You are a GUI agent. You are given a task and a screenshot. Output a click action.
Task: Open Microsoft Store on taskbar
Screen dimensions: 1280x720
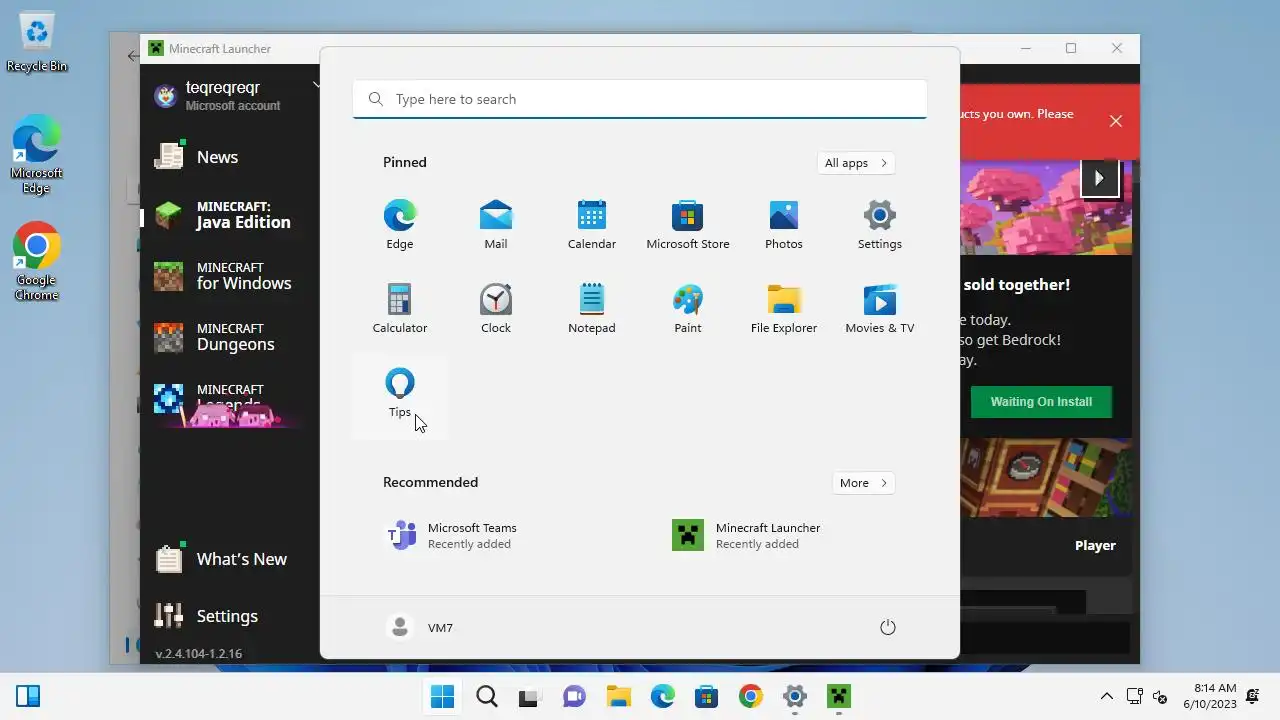(x=706, y=696)
